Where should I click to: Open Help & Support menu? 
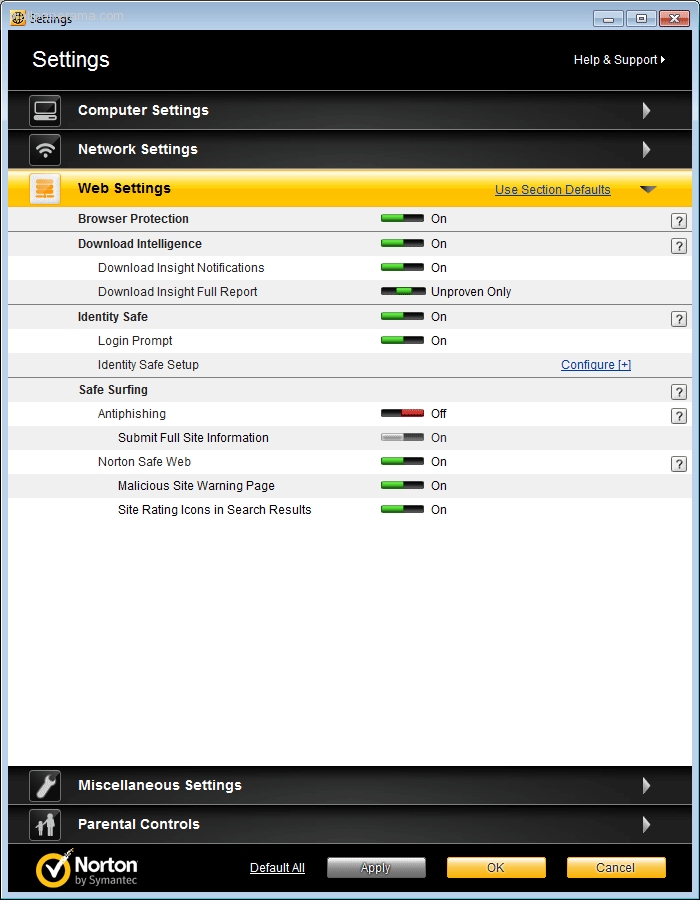tap(619, 60)
